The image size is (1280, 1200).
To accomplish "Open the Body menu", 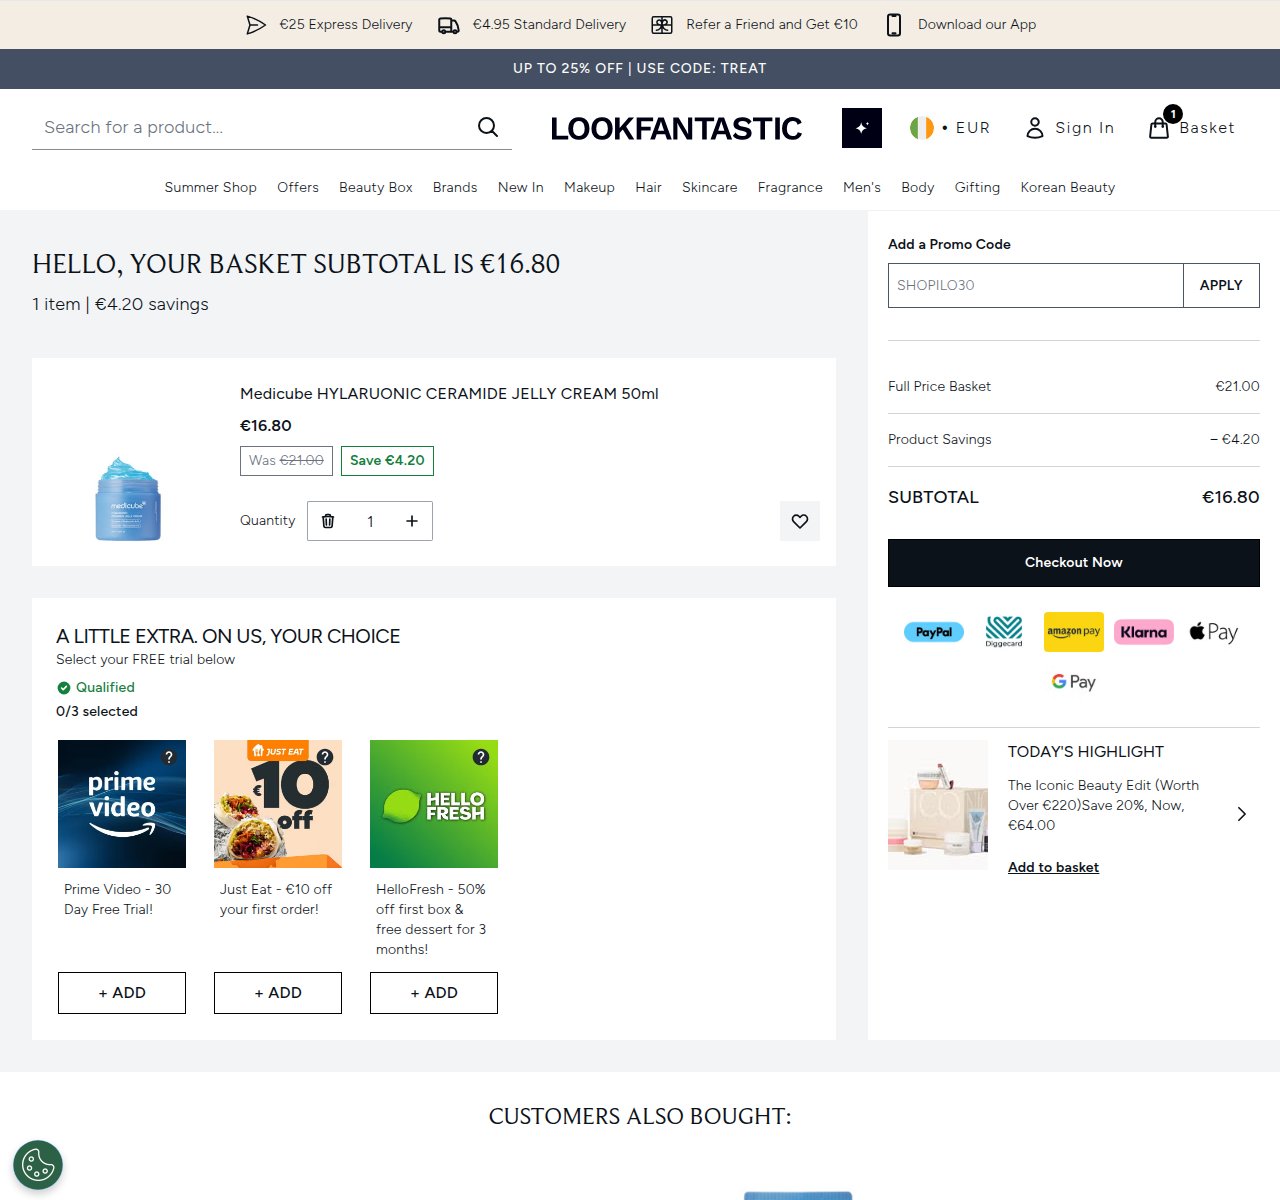I will coord(918,187).
